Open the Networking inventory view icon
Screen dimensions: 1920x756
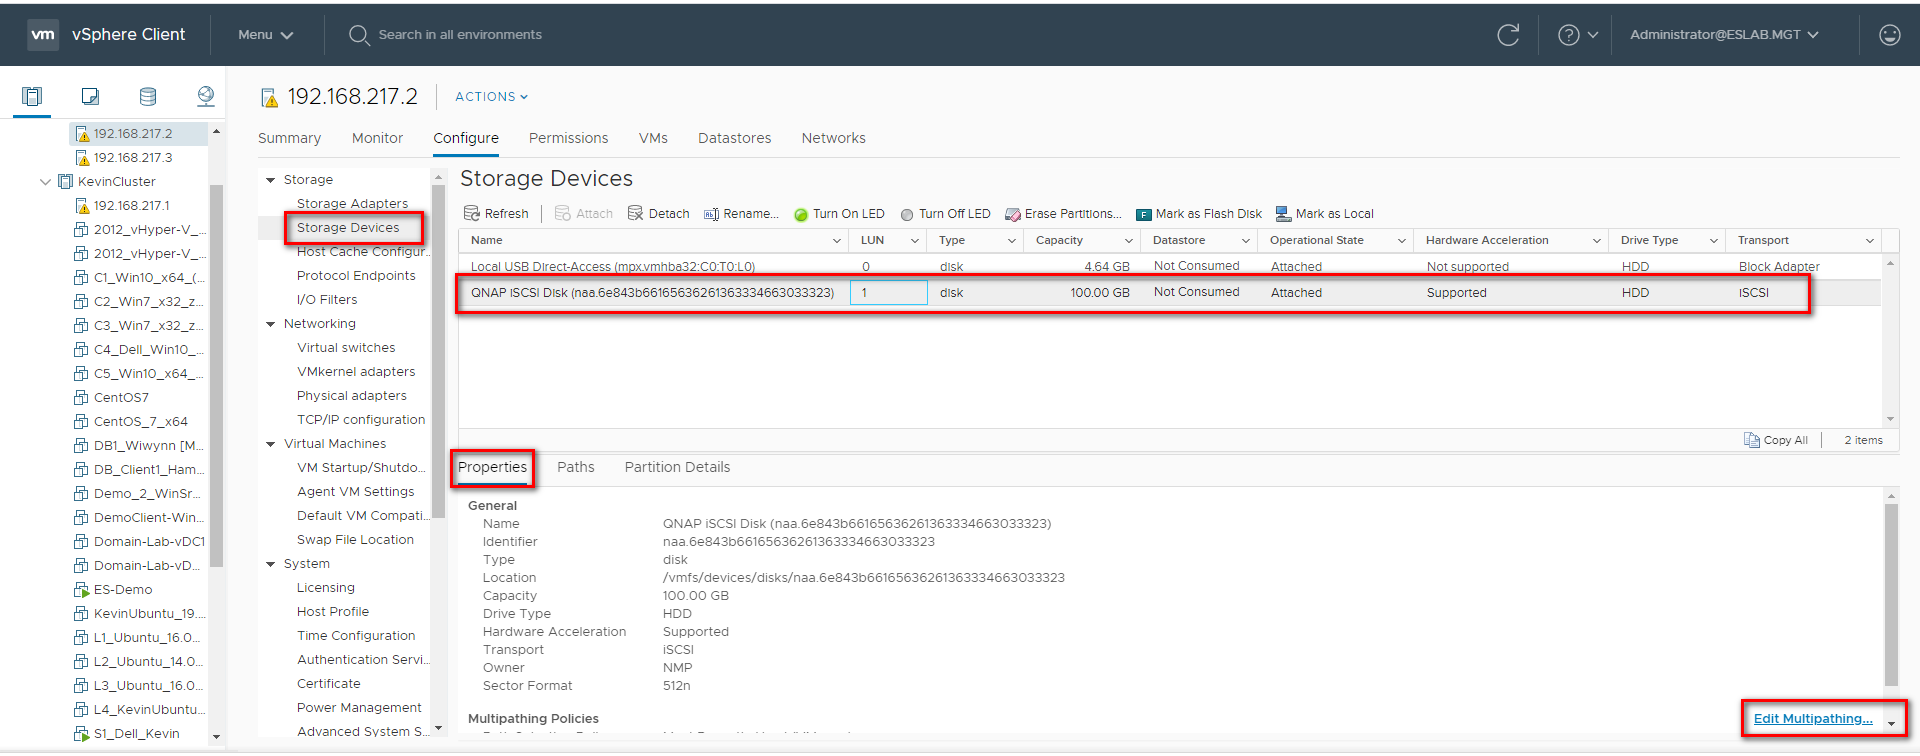point(206,96)
